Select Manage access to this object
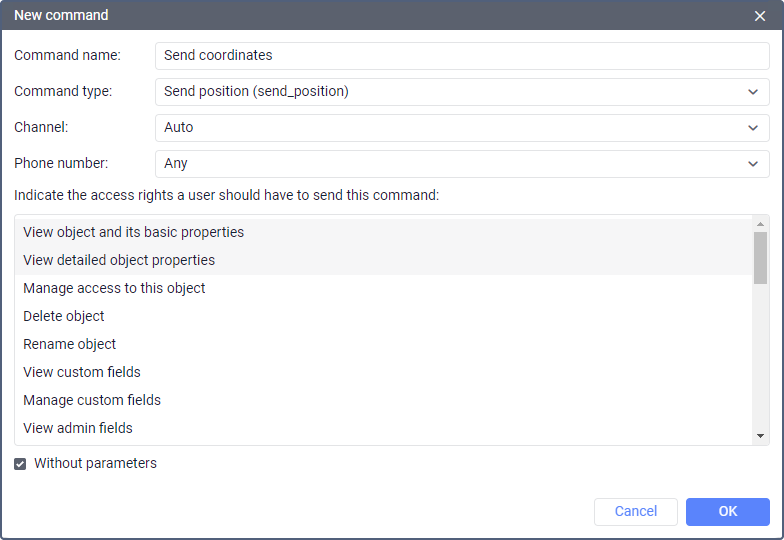The image size is (784, 540). [114, 288]
